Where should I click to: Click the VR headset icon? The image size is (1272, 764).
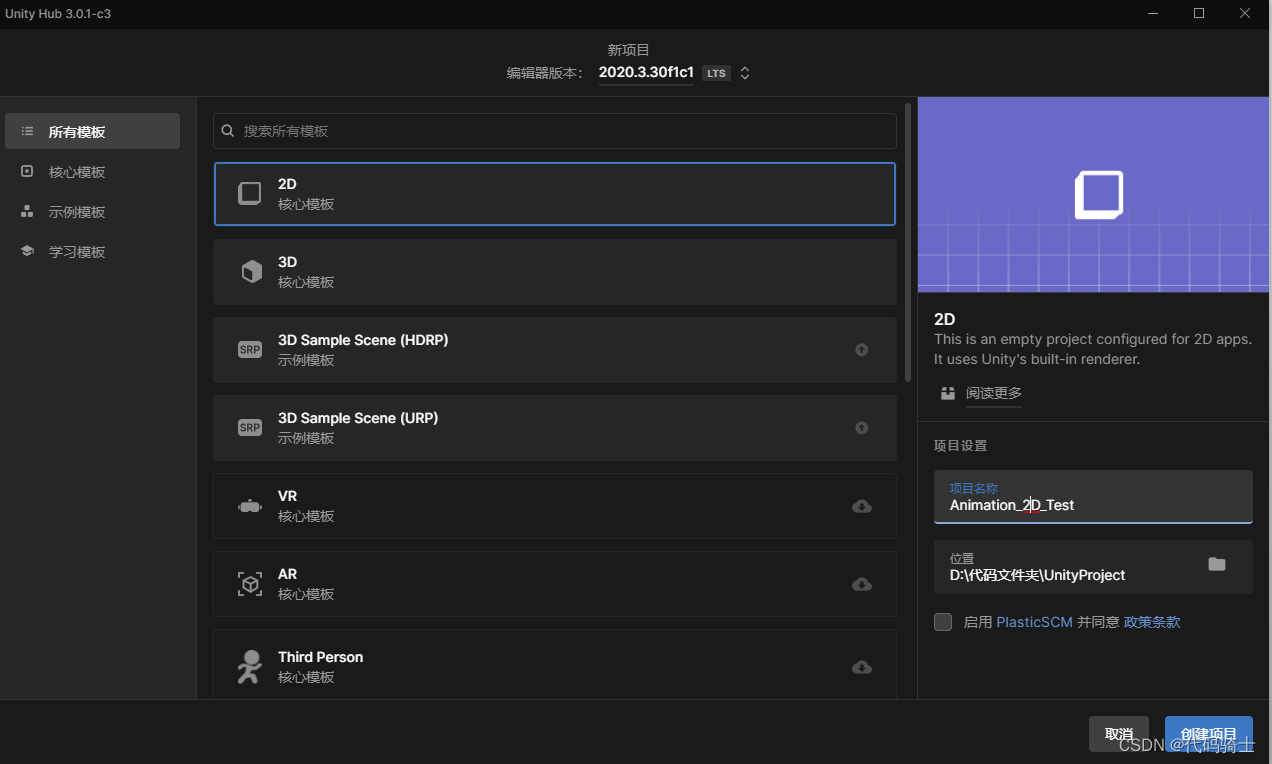pyautogui.click(x=250, y=506)
